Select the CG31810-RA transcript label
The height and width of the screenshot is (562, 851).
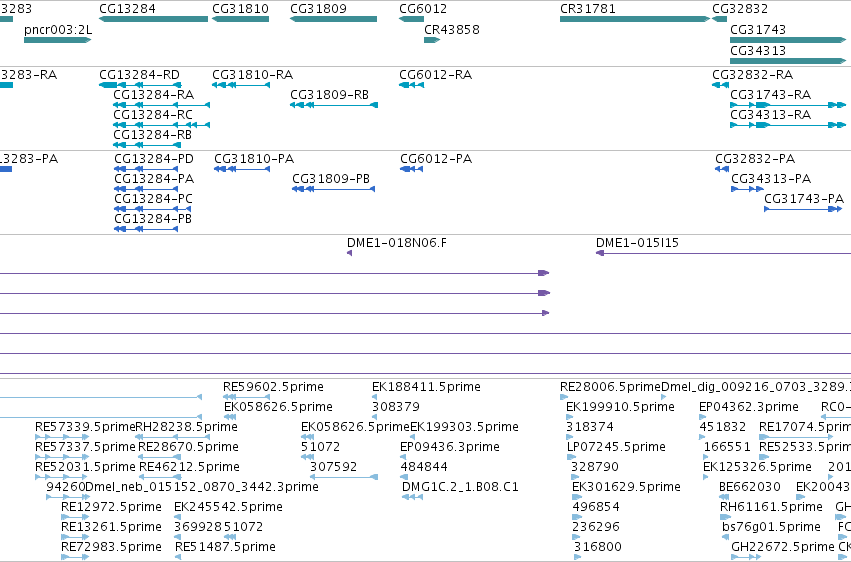pos(252,74)
